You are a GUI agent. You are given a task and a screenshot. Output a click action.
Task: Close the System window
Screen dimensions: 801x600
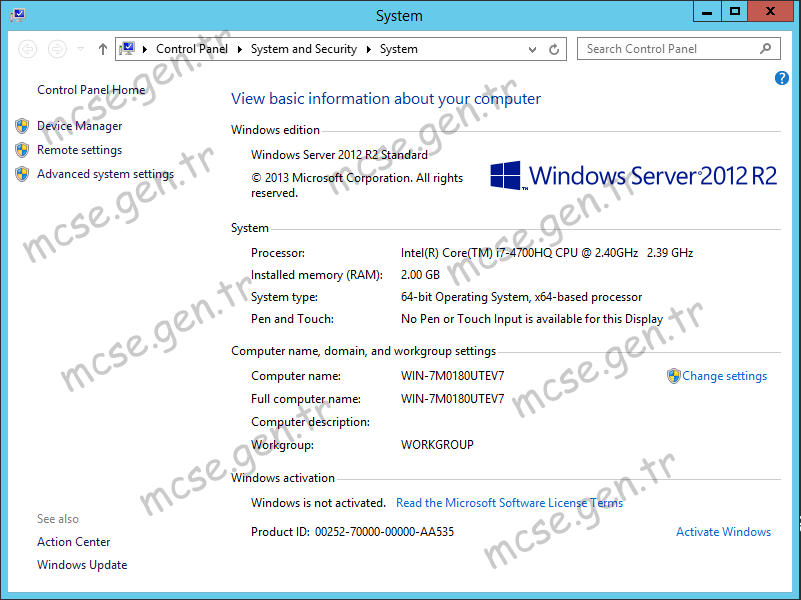(x=770, y=12)
